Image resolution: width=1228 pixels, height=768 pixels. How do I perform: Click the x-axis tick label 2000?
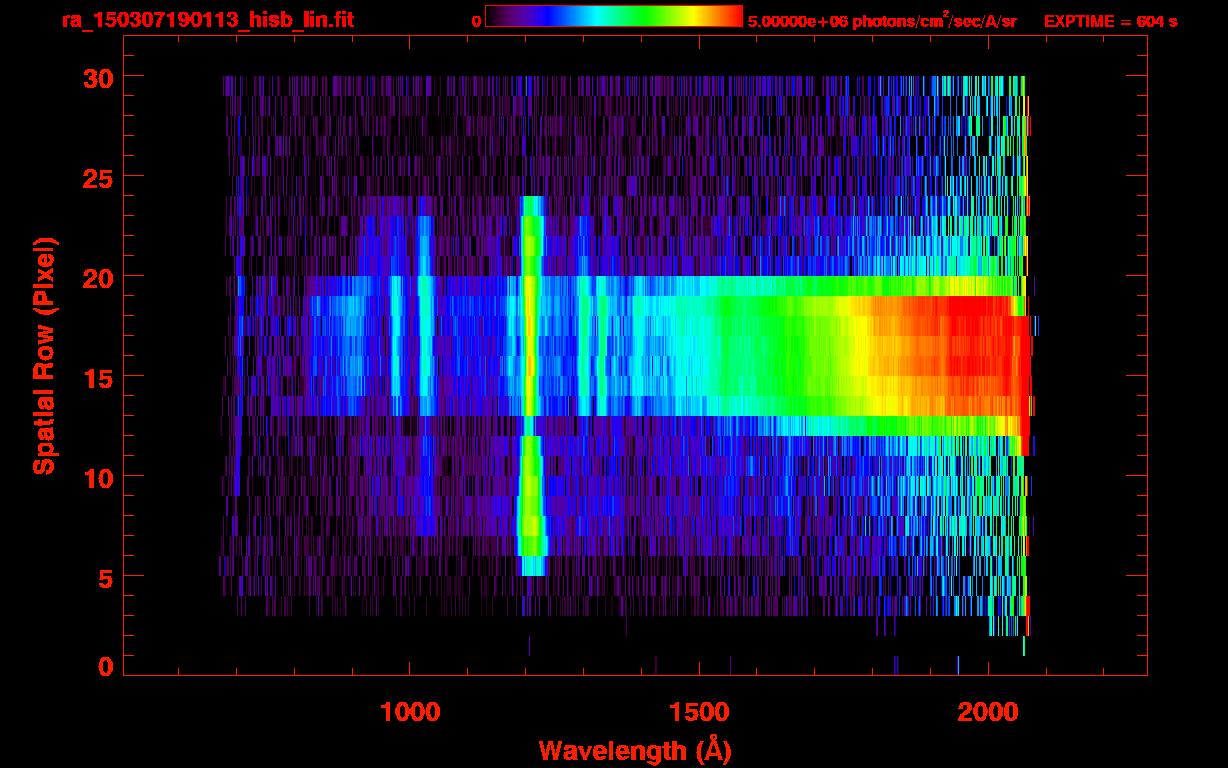988,713
